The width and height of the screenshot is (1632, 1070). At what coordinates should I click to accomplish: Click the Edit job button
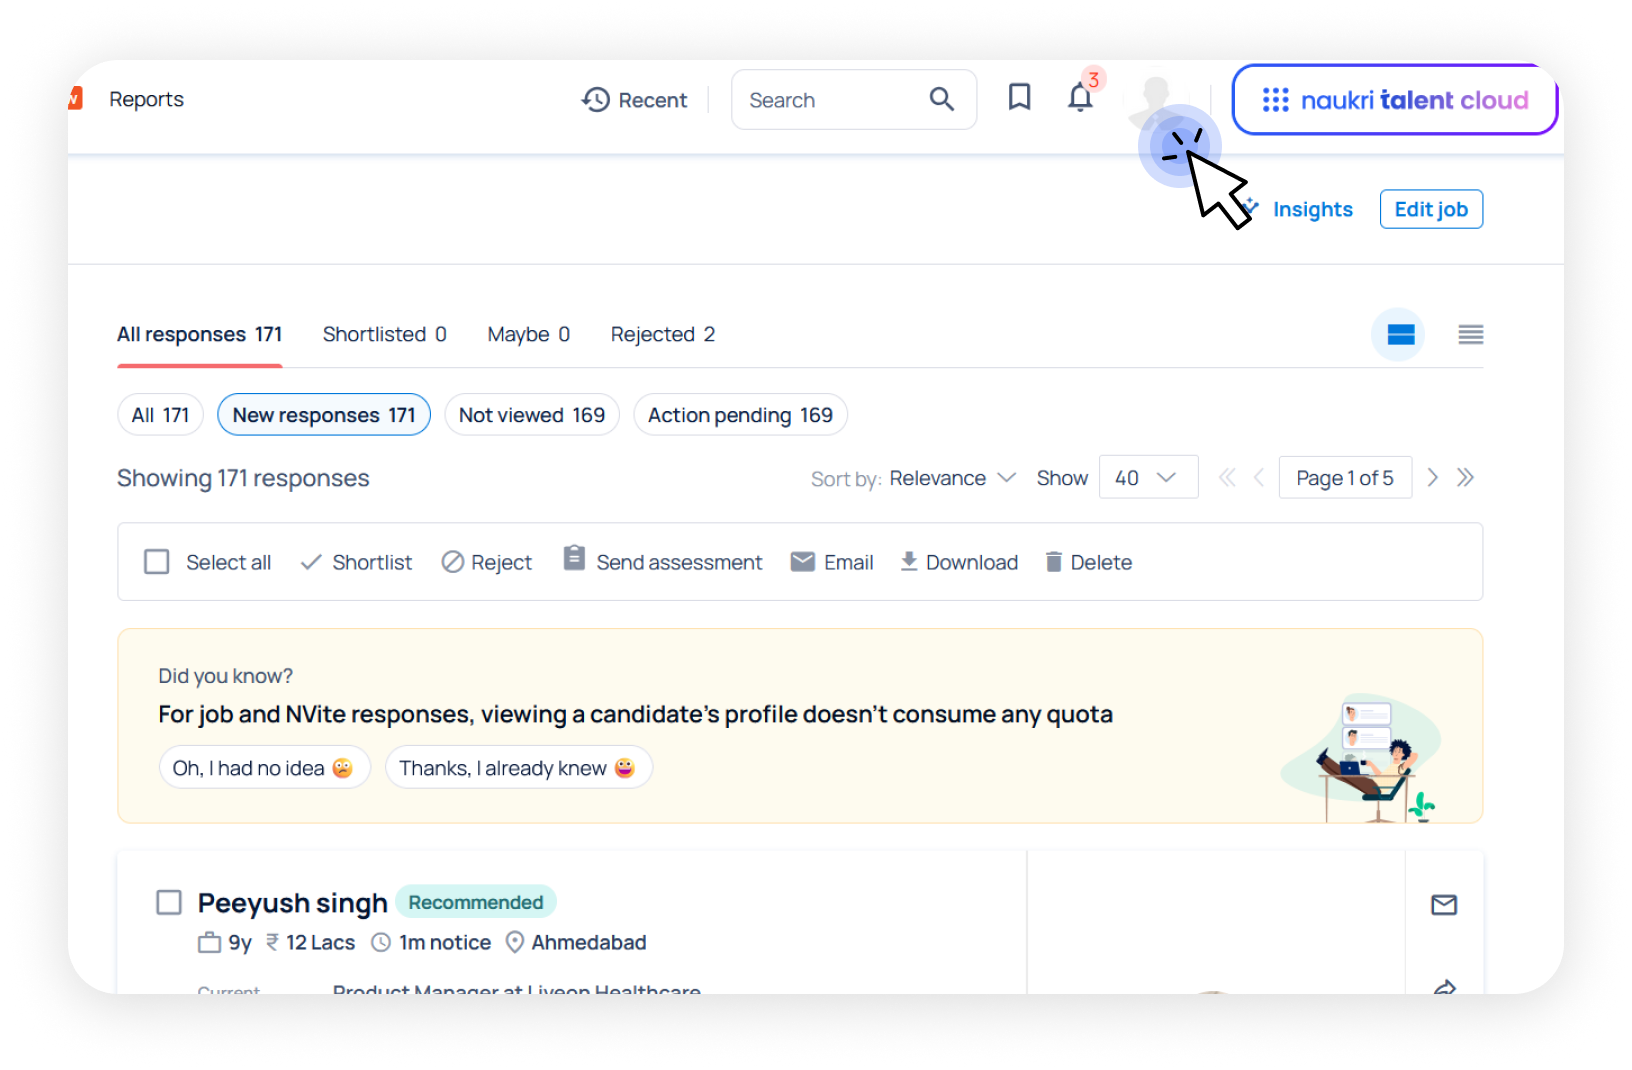click(1430, 210)
